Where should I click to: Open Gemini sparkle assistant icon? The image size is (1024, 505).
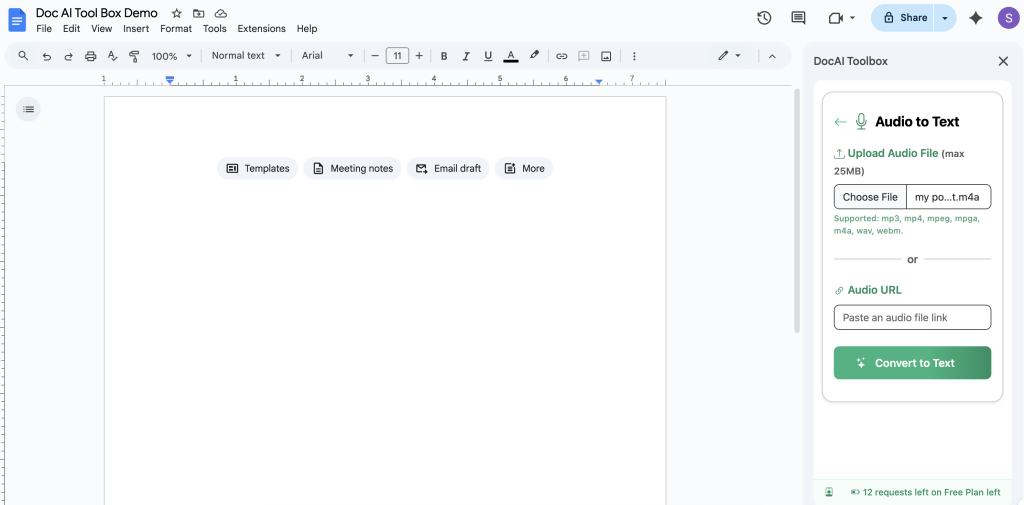point(976,18)
